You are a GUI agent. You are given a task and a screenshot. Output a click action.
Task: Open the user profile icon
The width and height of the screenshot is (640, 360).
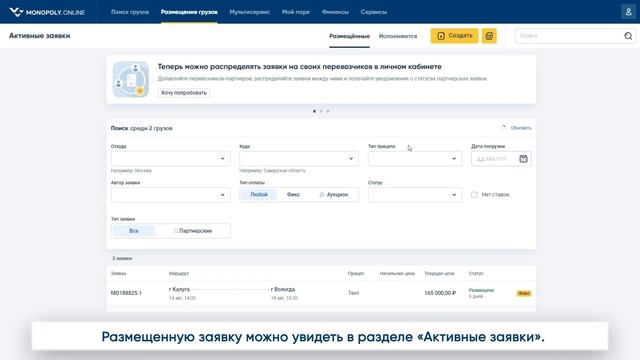628,12
